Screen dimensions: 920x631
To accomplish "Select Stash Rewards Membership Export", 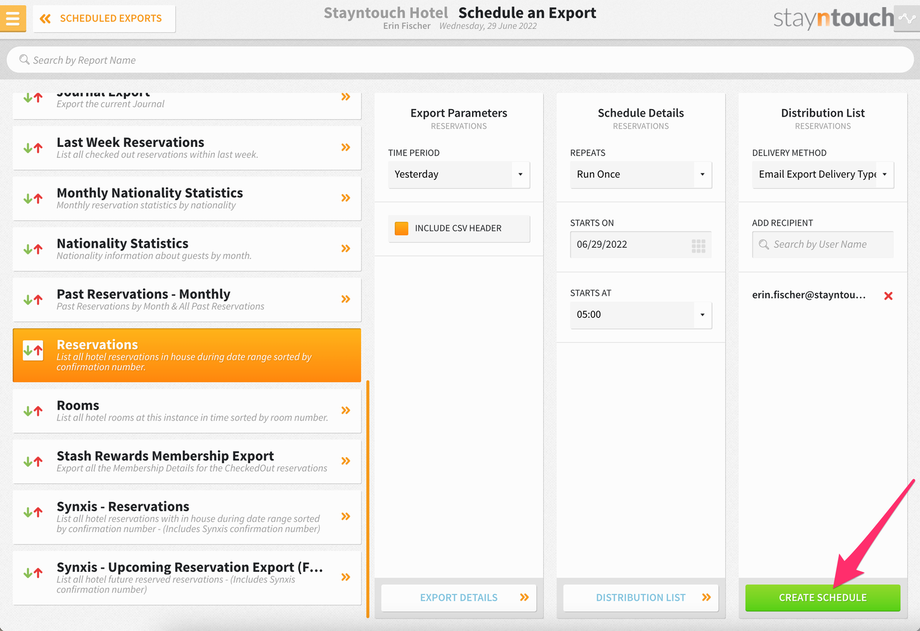I will (x=187, y=461).
